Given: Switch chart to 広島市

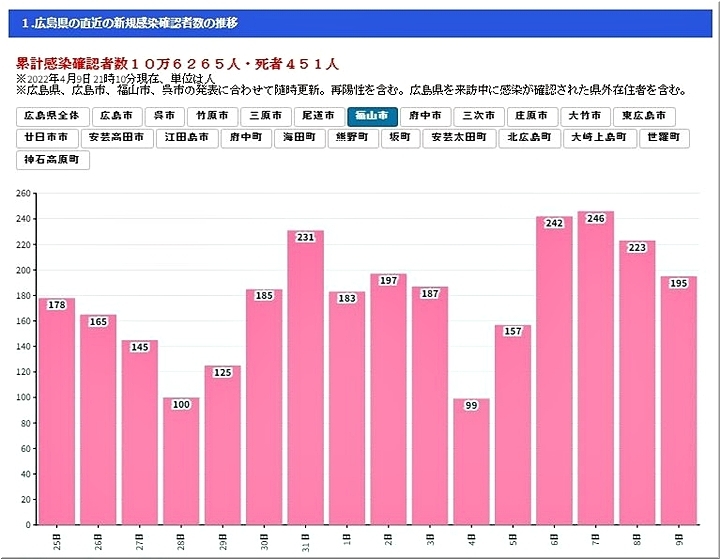Looking at the screenshot, I should click(114, 116).
